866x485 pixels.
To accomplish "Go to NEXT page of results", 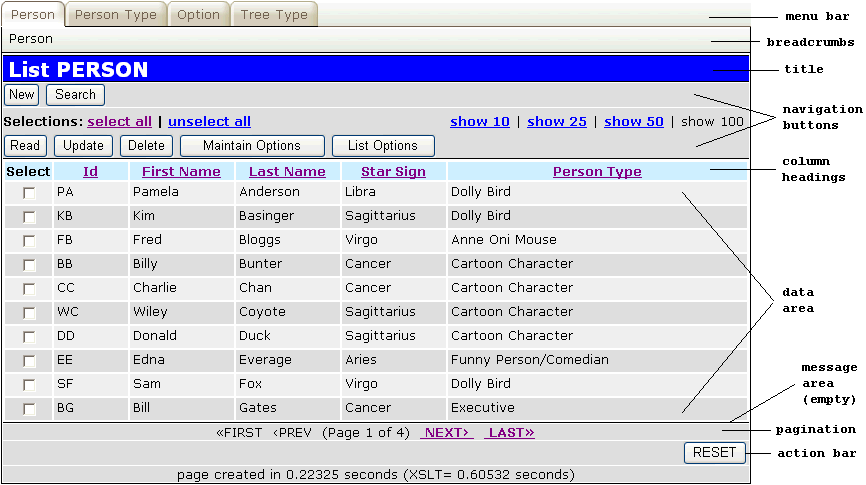I will 446,433.
